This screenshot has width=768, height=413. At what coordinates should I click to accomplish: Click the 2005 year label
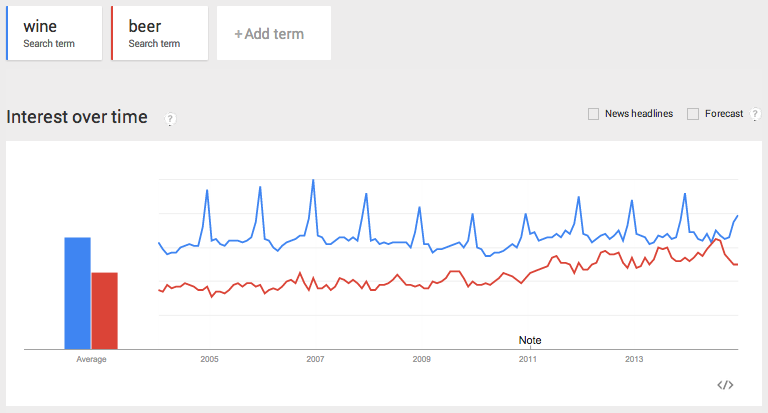[209, 359]
